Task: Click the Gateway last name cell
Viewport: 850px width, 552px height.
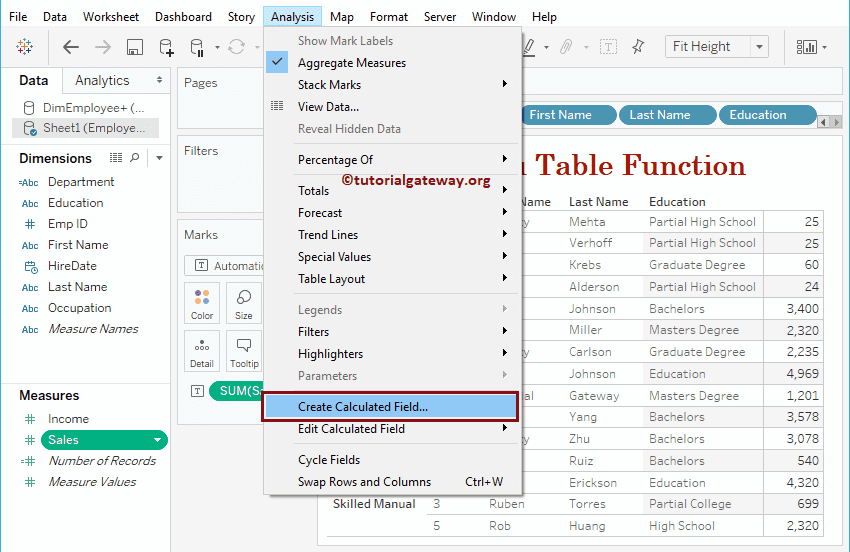Action: (x=594, y=396)
